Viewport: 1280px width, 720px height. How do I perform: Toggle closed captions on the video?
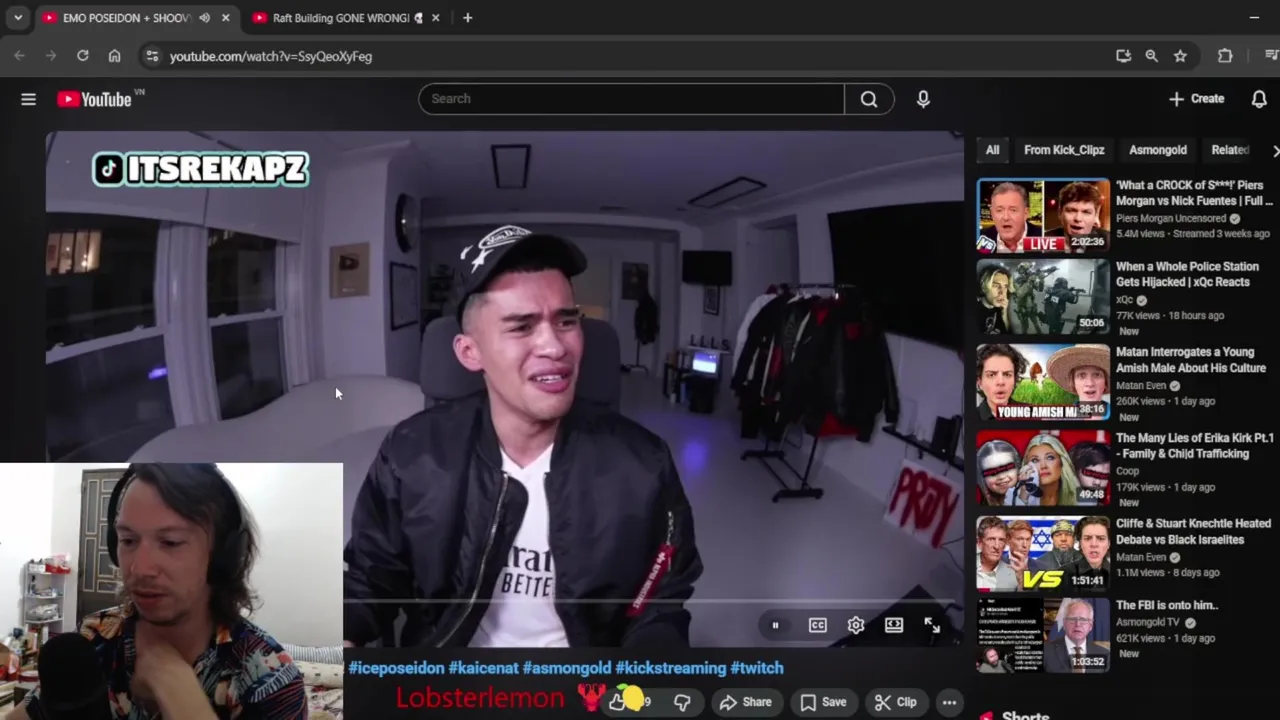818,625
